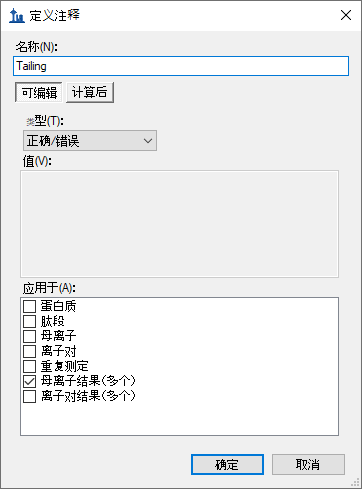
Task: Switch to the 可编辑 tab
Action: click(x=39, y=92)
